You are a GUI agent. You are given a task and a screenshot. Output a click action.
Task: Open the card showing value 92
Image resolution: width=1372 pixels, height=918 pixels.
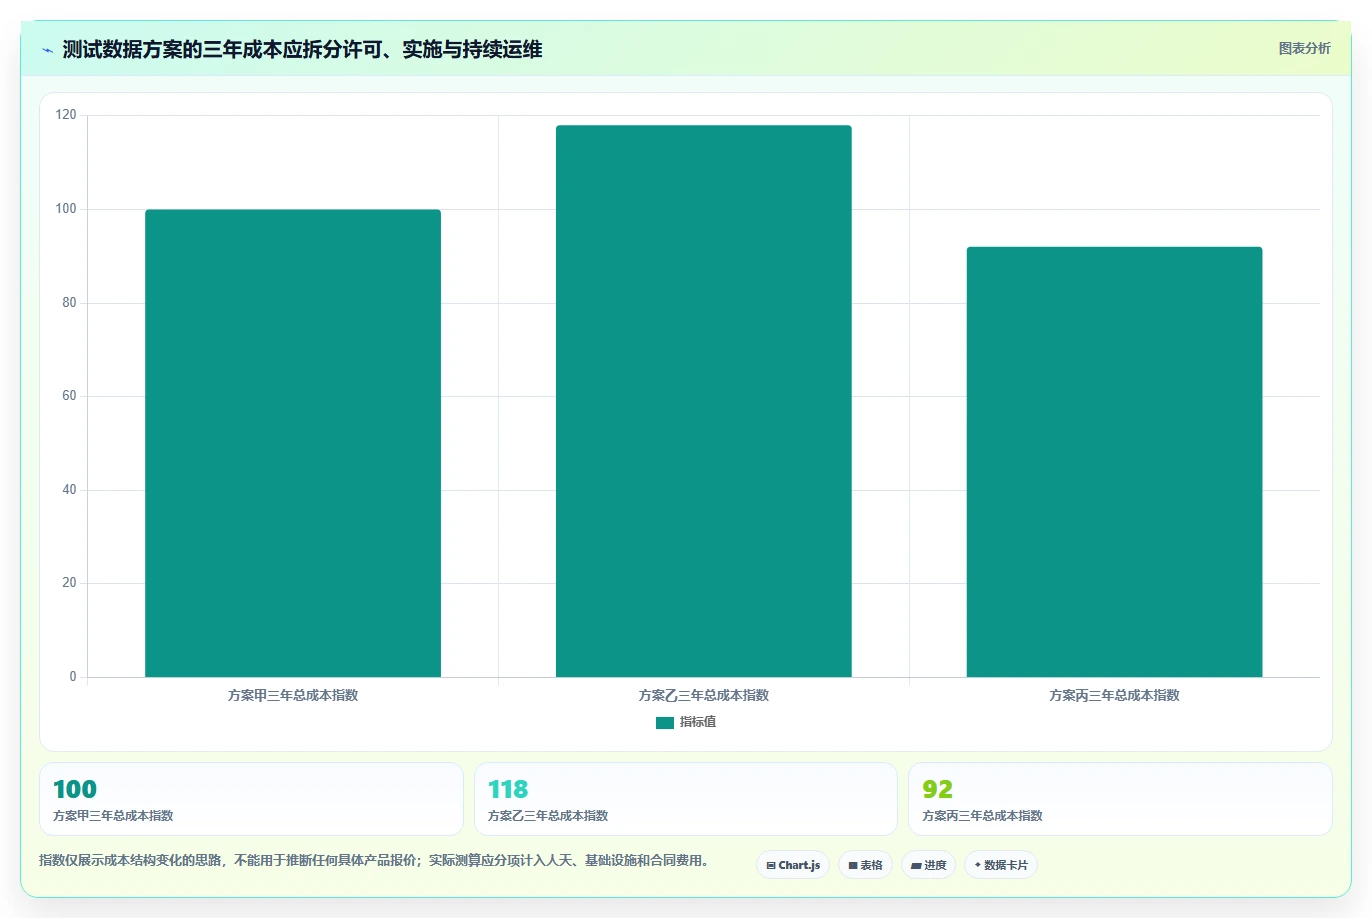(1120, 799)
